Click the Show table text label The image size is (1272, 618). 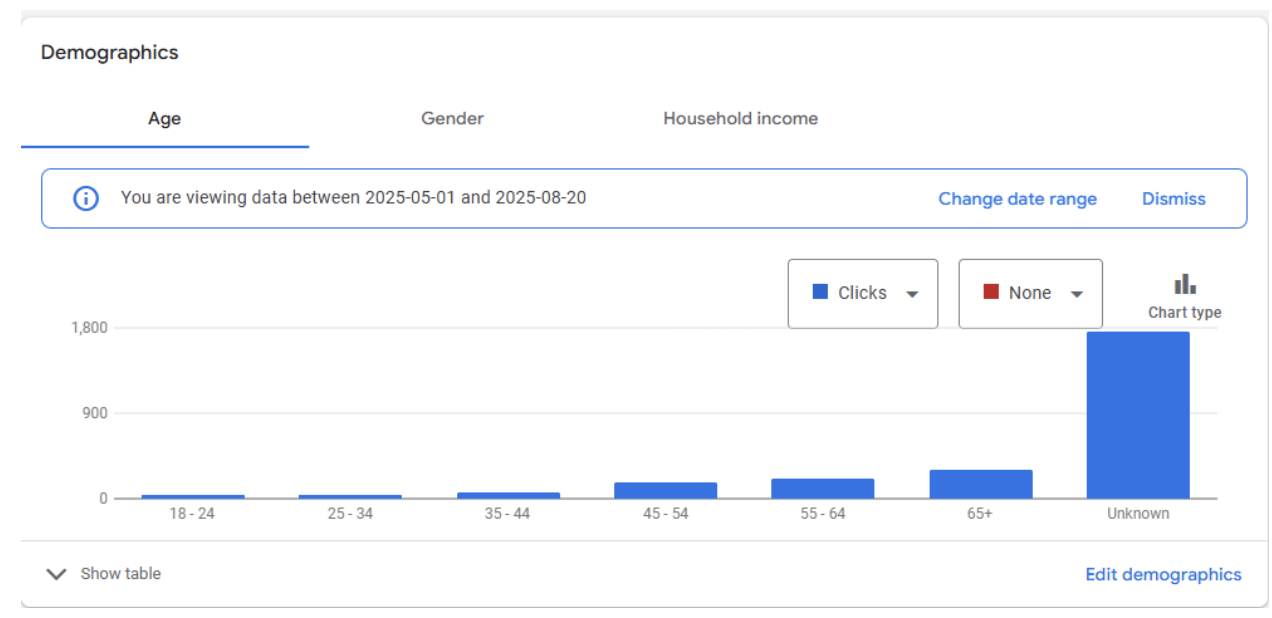coord(121,574)
